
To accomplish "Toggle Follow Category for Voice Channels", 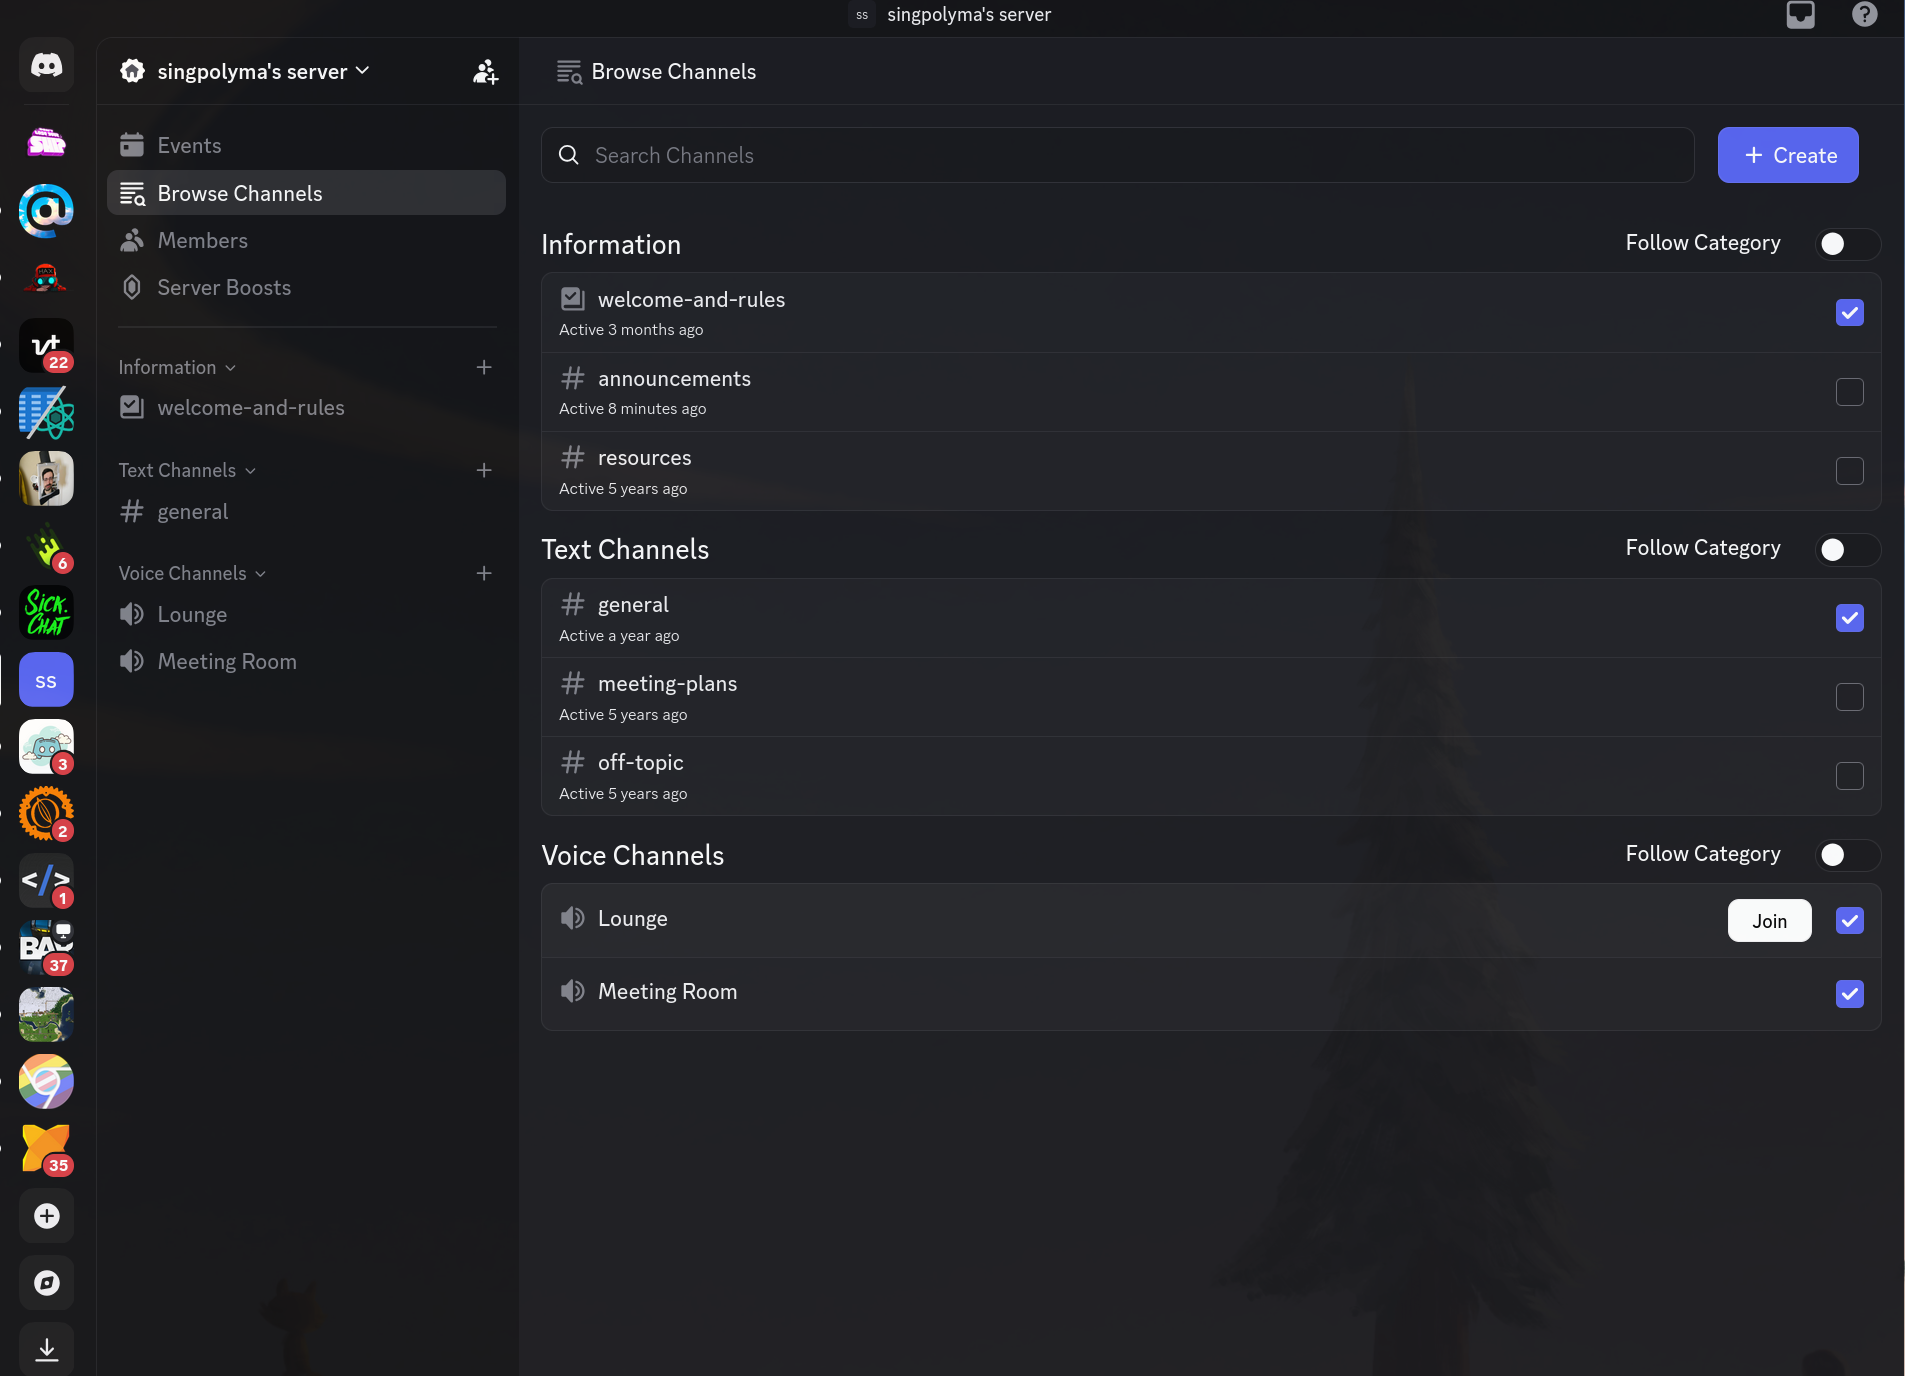I will coord(1846,855).
